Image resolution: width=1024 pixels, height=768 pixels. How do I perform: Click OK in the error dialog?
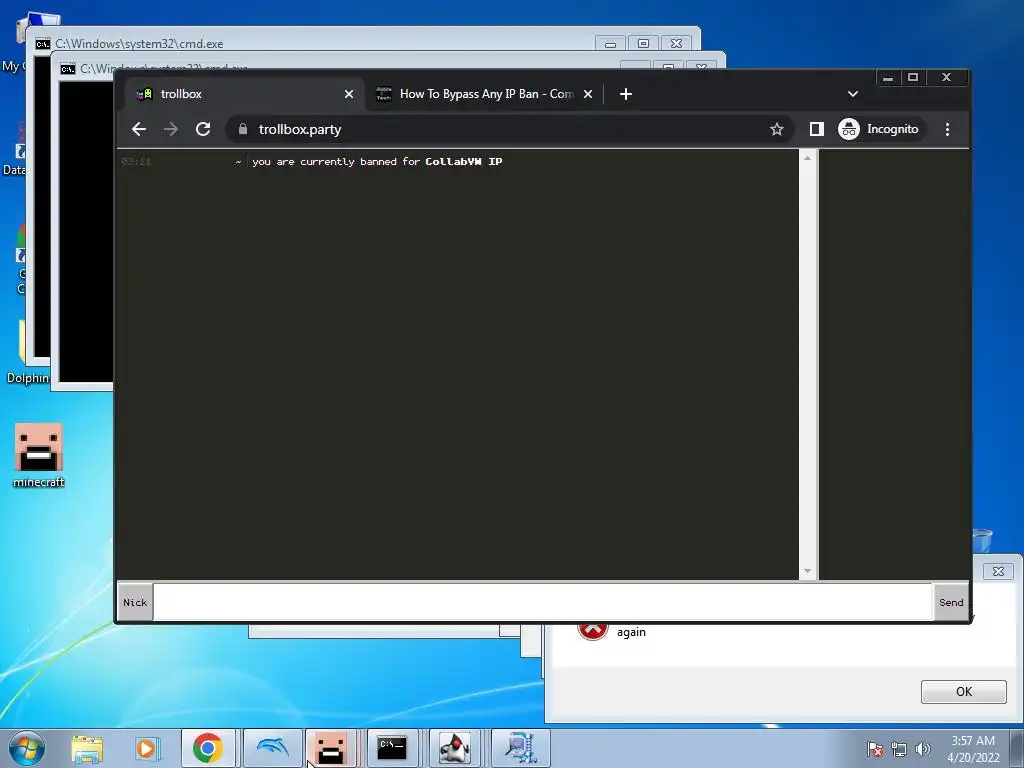pos(963,692)
